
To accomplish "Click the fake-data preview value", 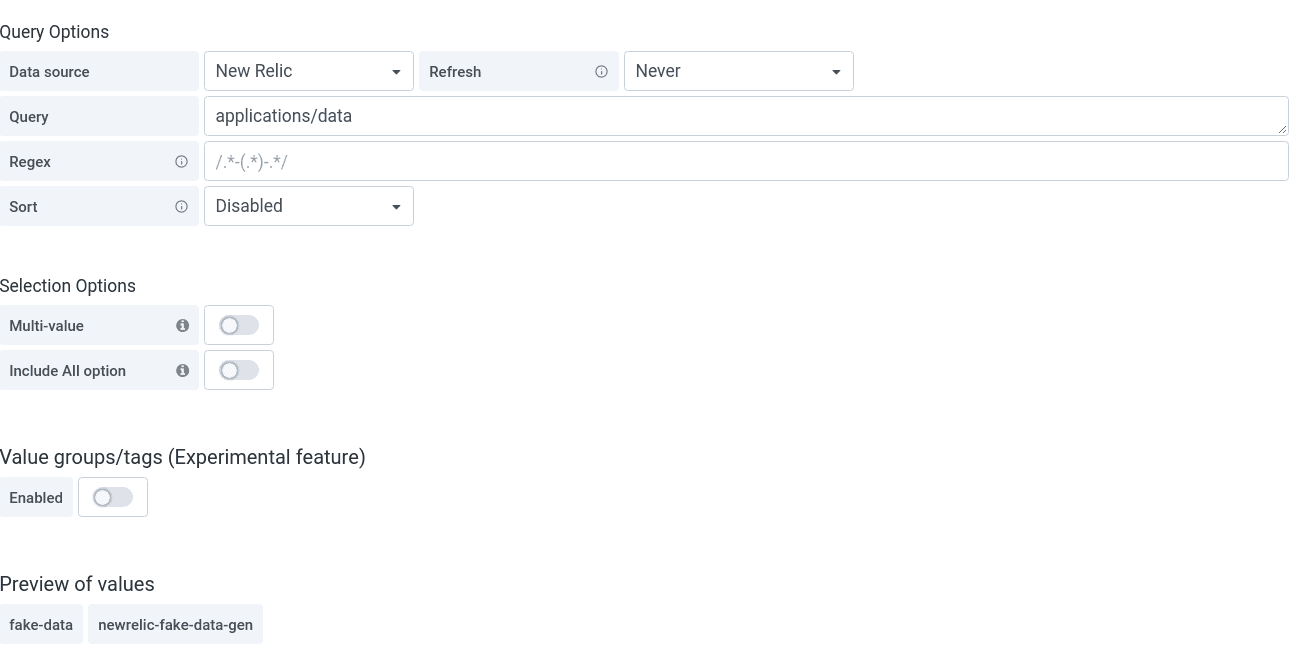I will 41,625.
